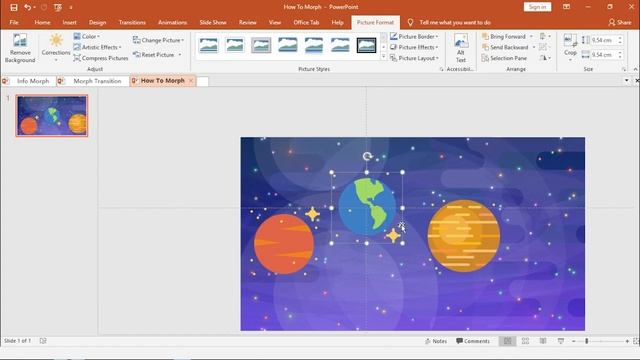Click the lightbulb Tell me icon
The width and height of the screenshot is (640, 360).
point(410,22)
